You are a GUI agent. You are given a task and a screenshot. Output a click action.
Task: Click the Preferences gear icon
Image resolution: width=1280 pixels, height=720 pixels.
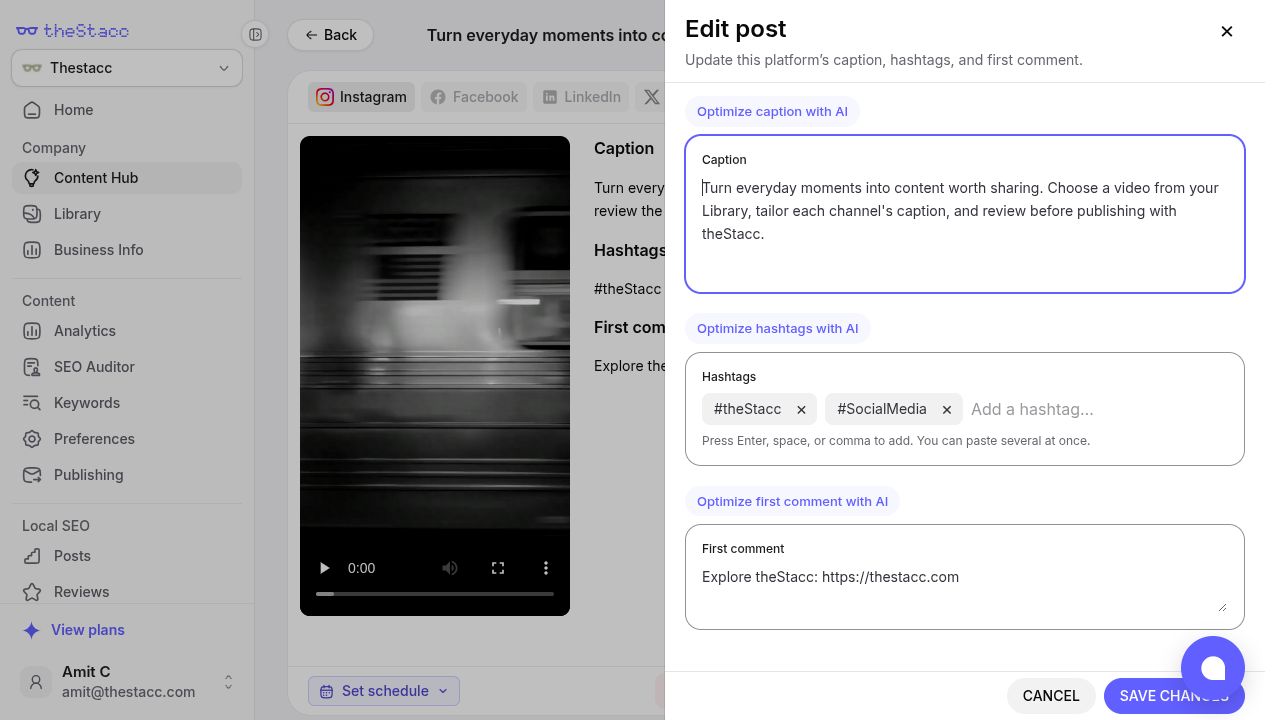pyautogui.click(x=32, y=439)
